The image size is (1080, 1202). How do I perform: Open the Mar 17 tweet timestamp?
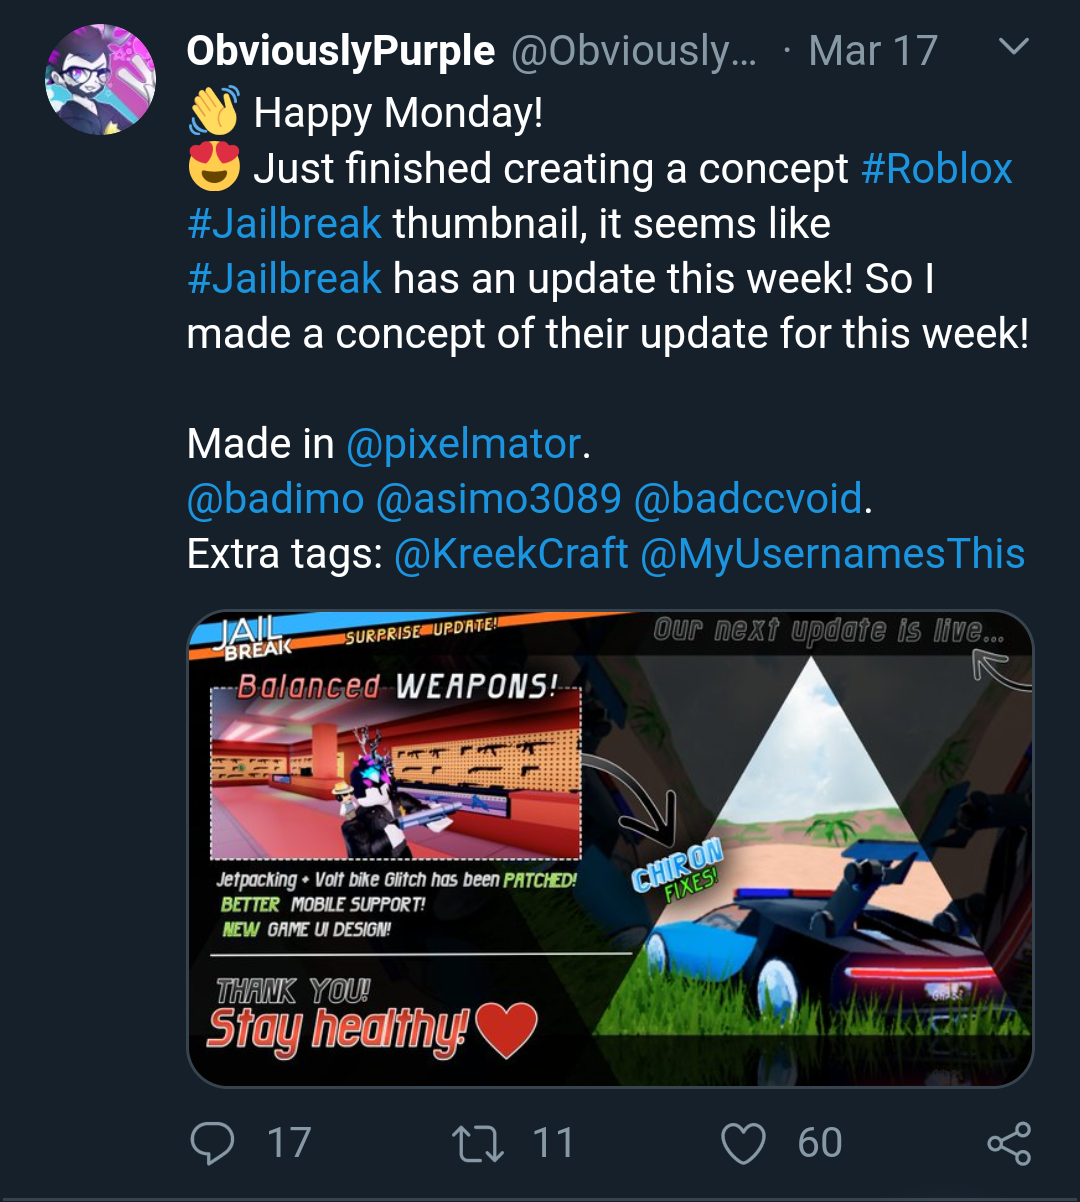872,51
